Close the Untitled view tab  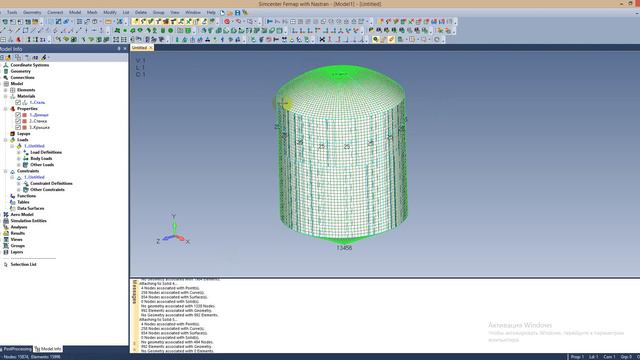151,48
